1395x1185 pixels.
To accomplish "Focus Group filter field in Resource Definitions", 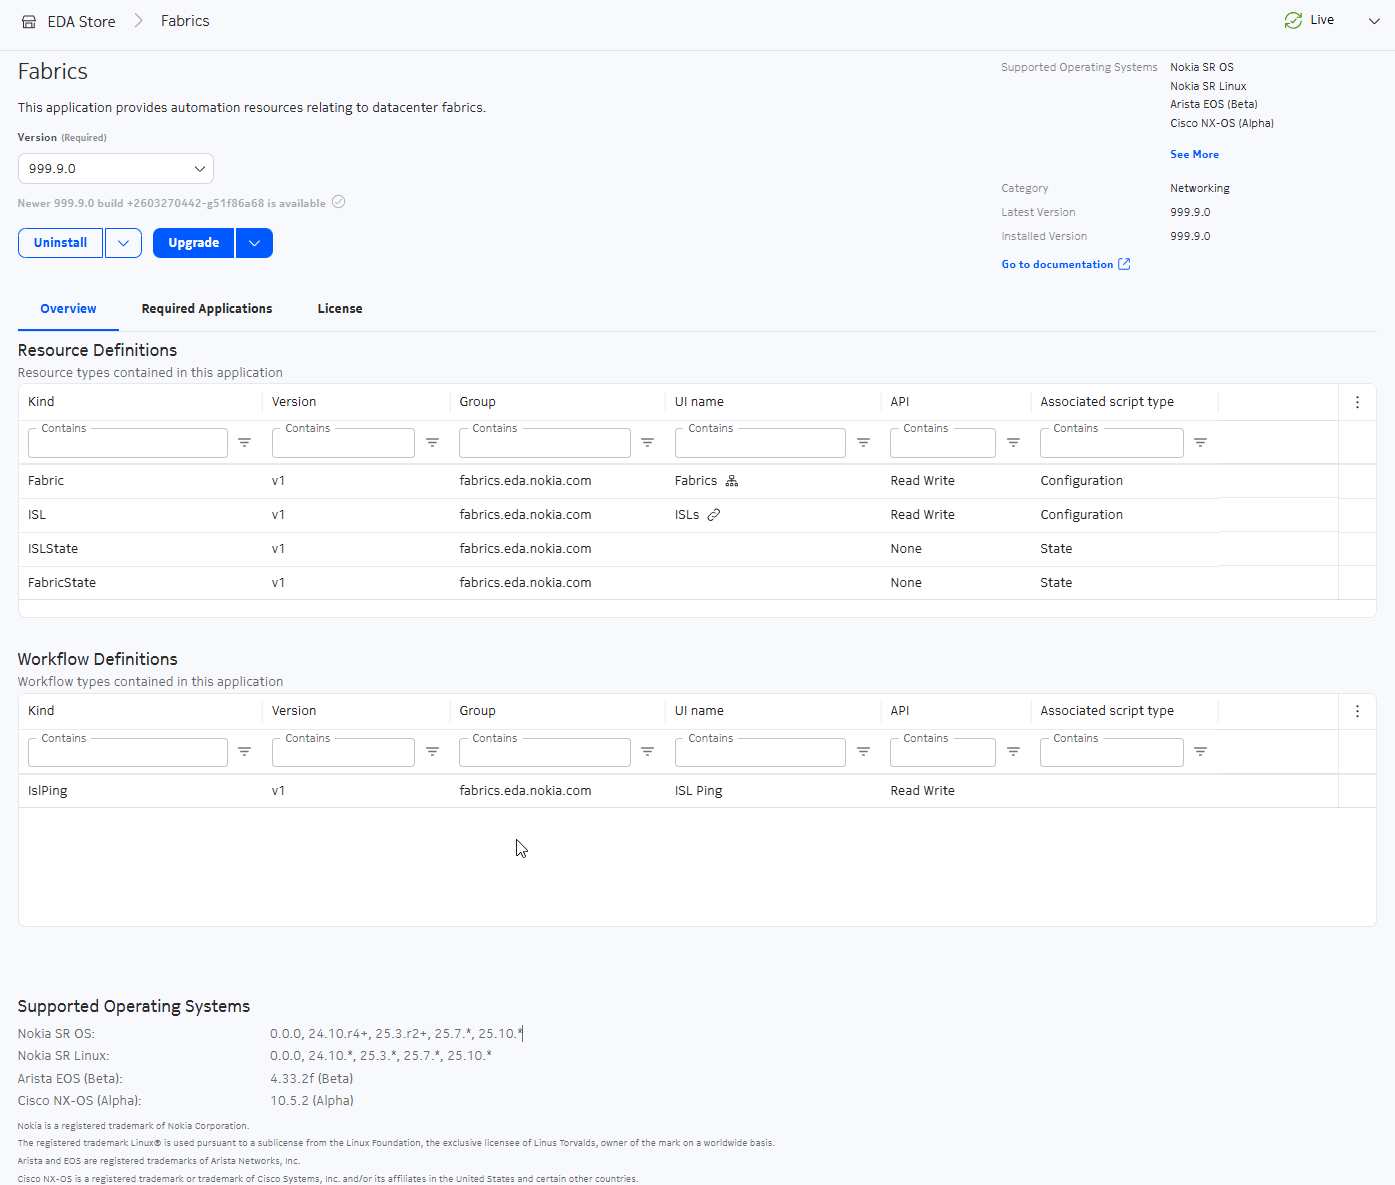I will 545,443.
